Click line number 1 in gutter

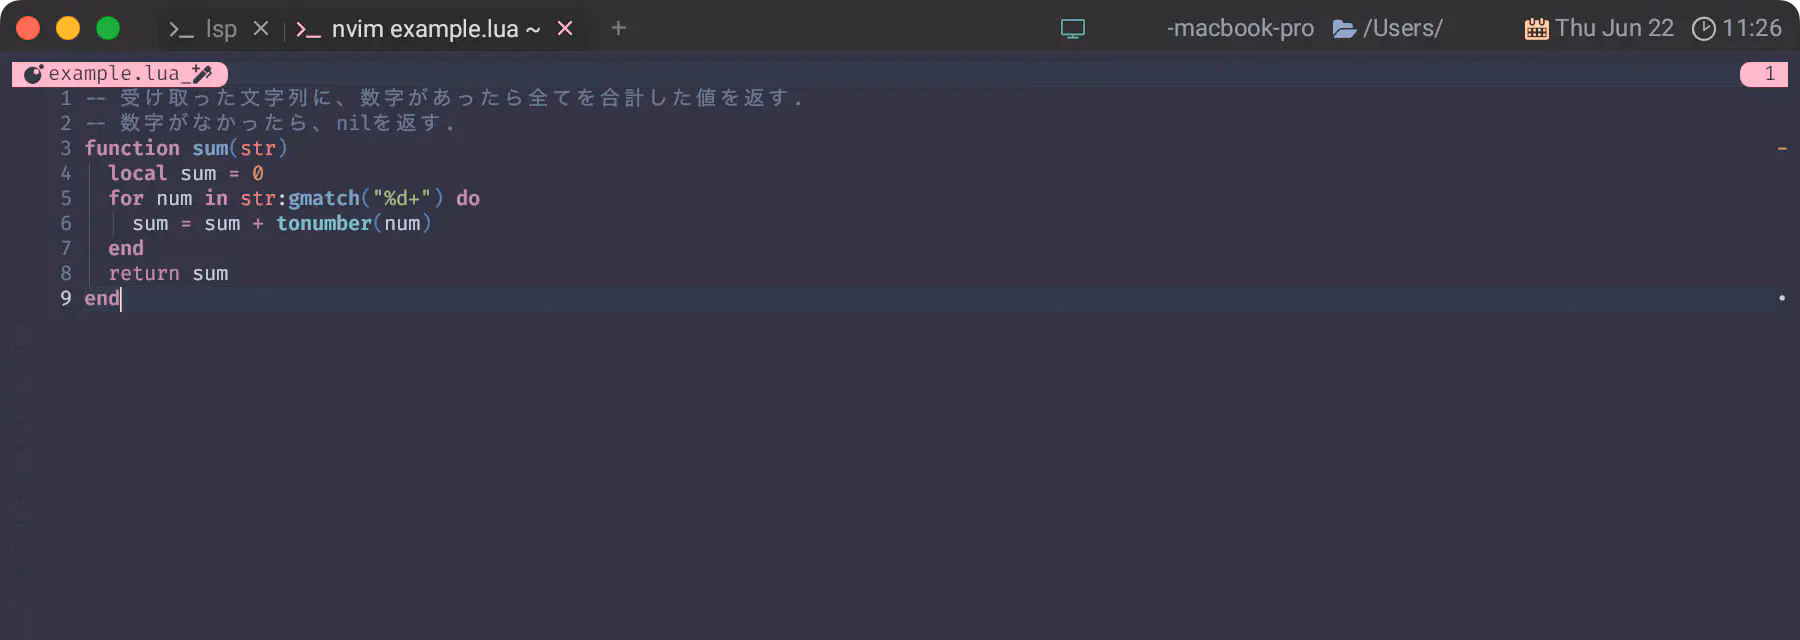(x=66, y=98)
